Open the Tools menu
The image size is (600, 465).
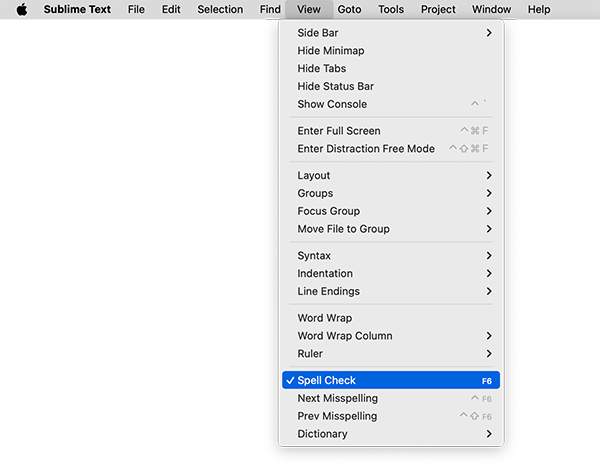[x=391, y=9]
